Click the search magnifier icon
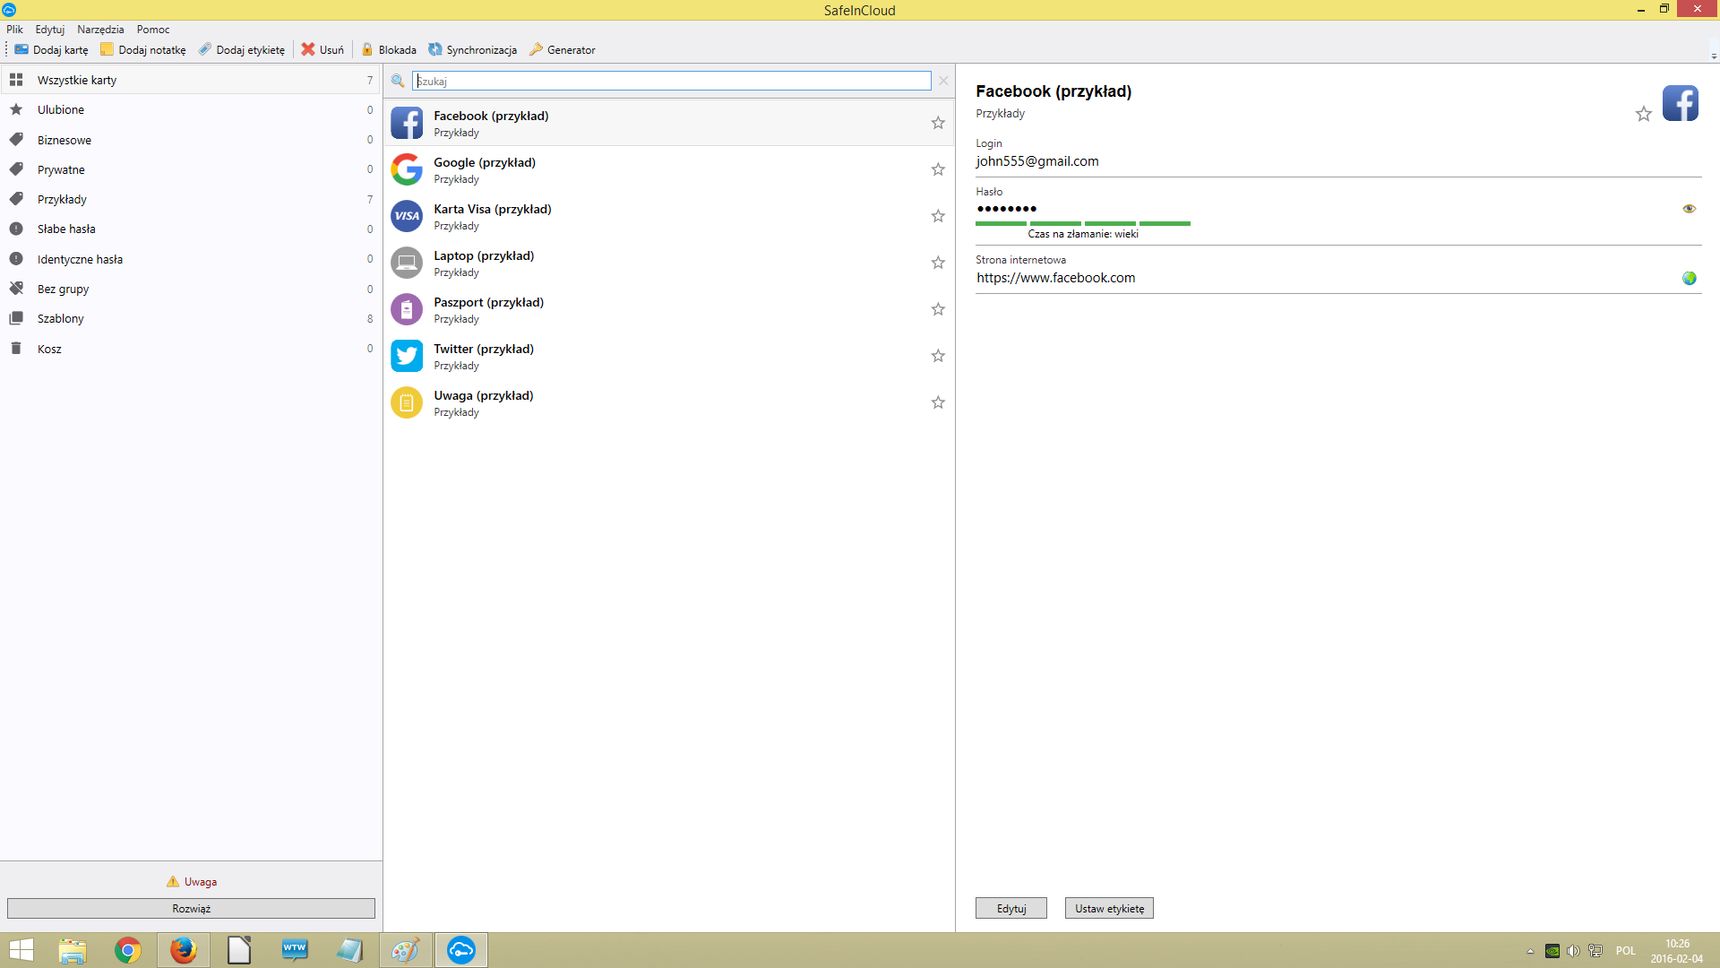The width and height of the screenshot is (1720, 968). point(398,81)
